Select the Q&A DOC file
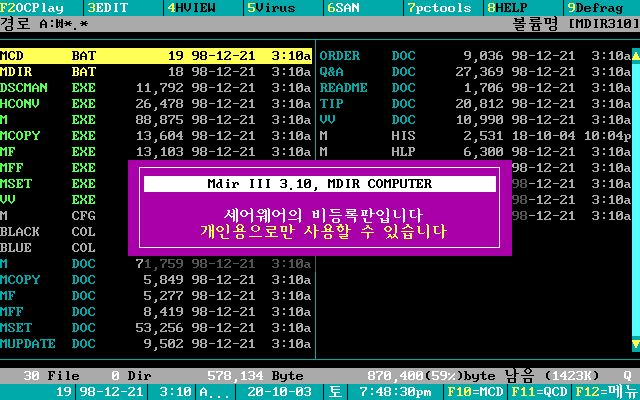The width and height of the screenshot is (640, 400). click(x=476, y=72)
